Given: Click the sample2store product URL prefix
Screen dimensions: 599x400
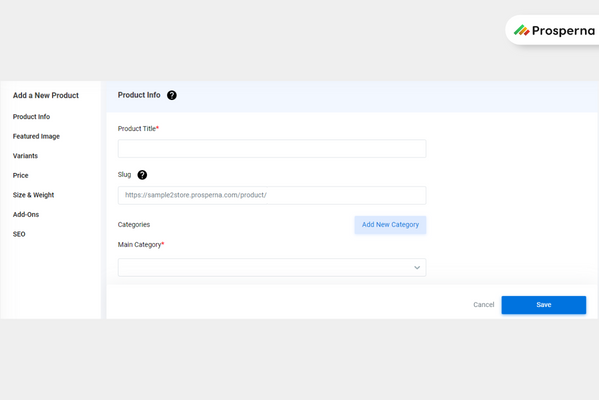Looking at the screenshot, I should coord(196,195).
